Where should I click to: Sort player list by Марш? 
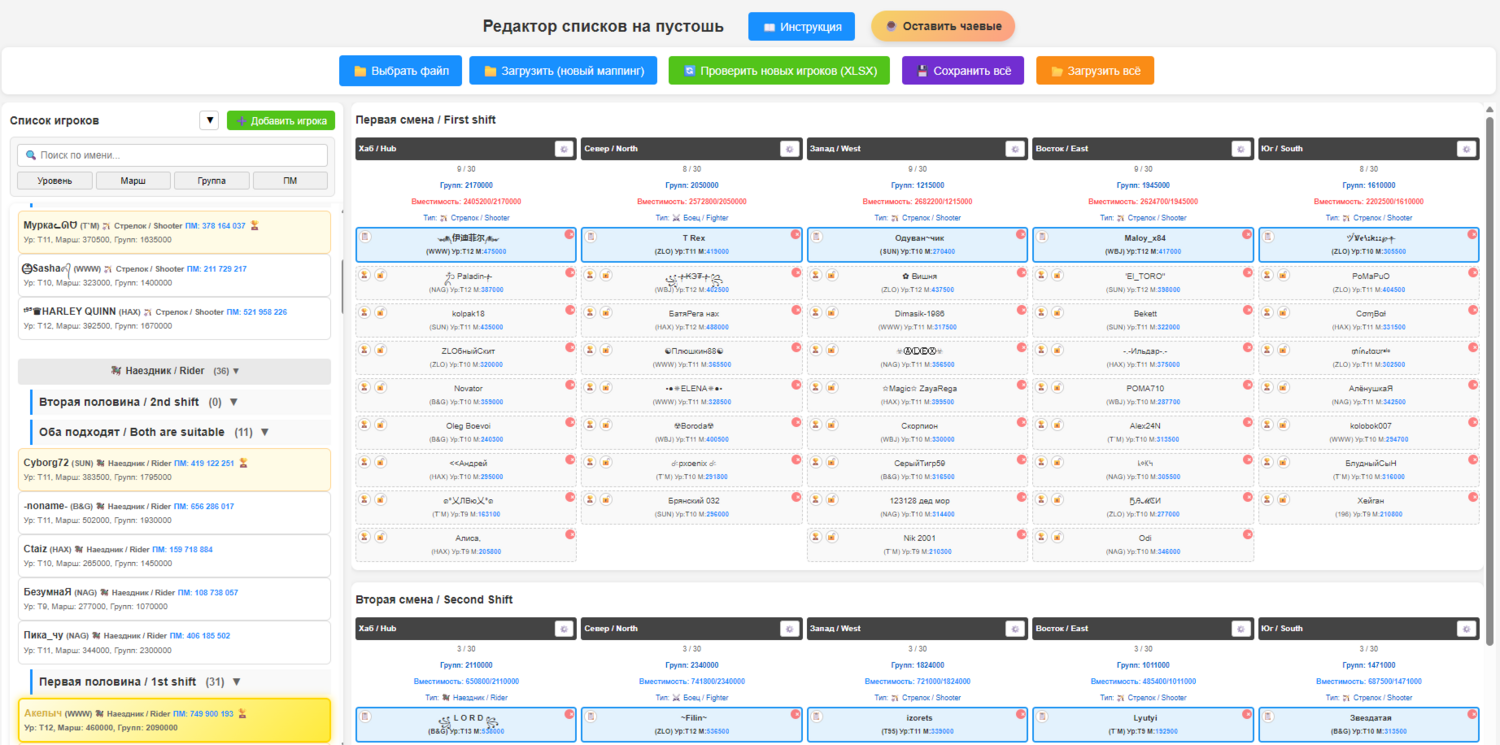[x=133, y=181]
